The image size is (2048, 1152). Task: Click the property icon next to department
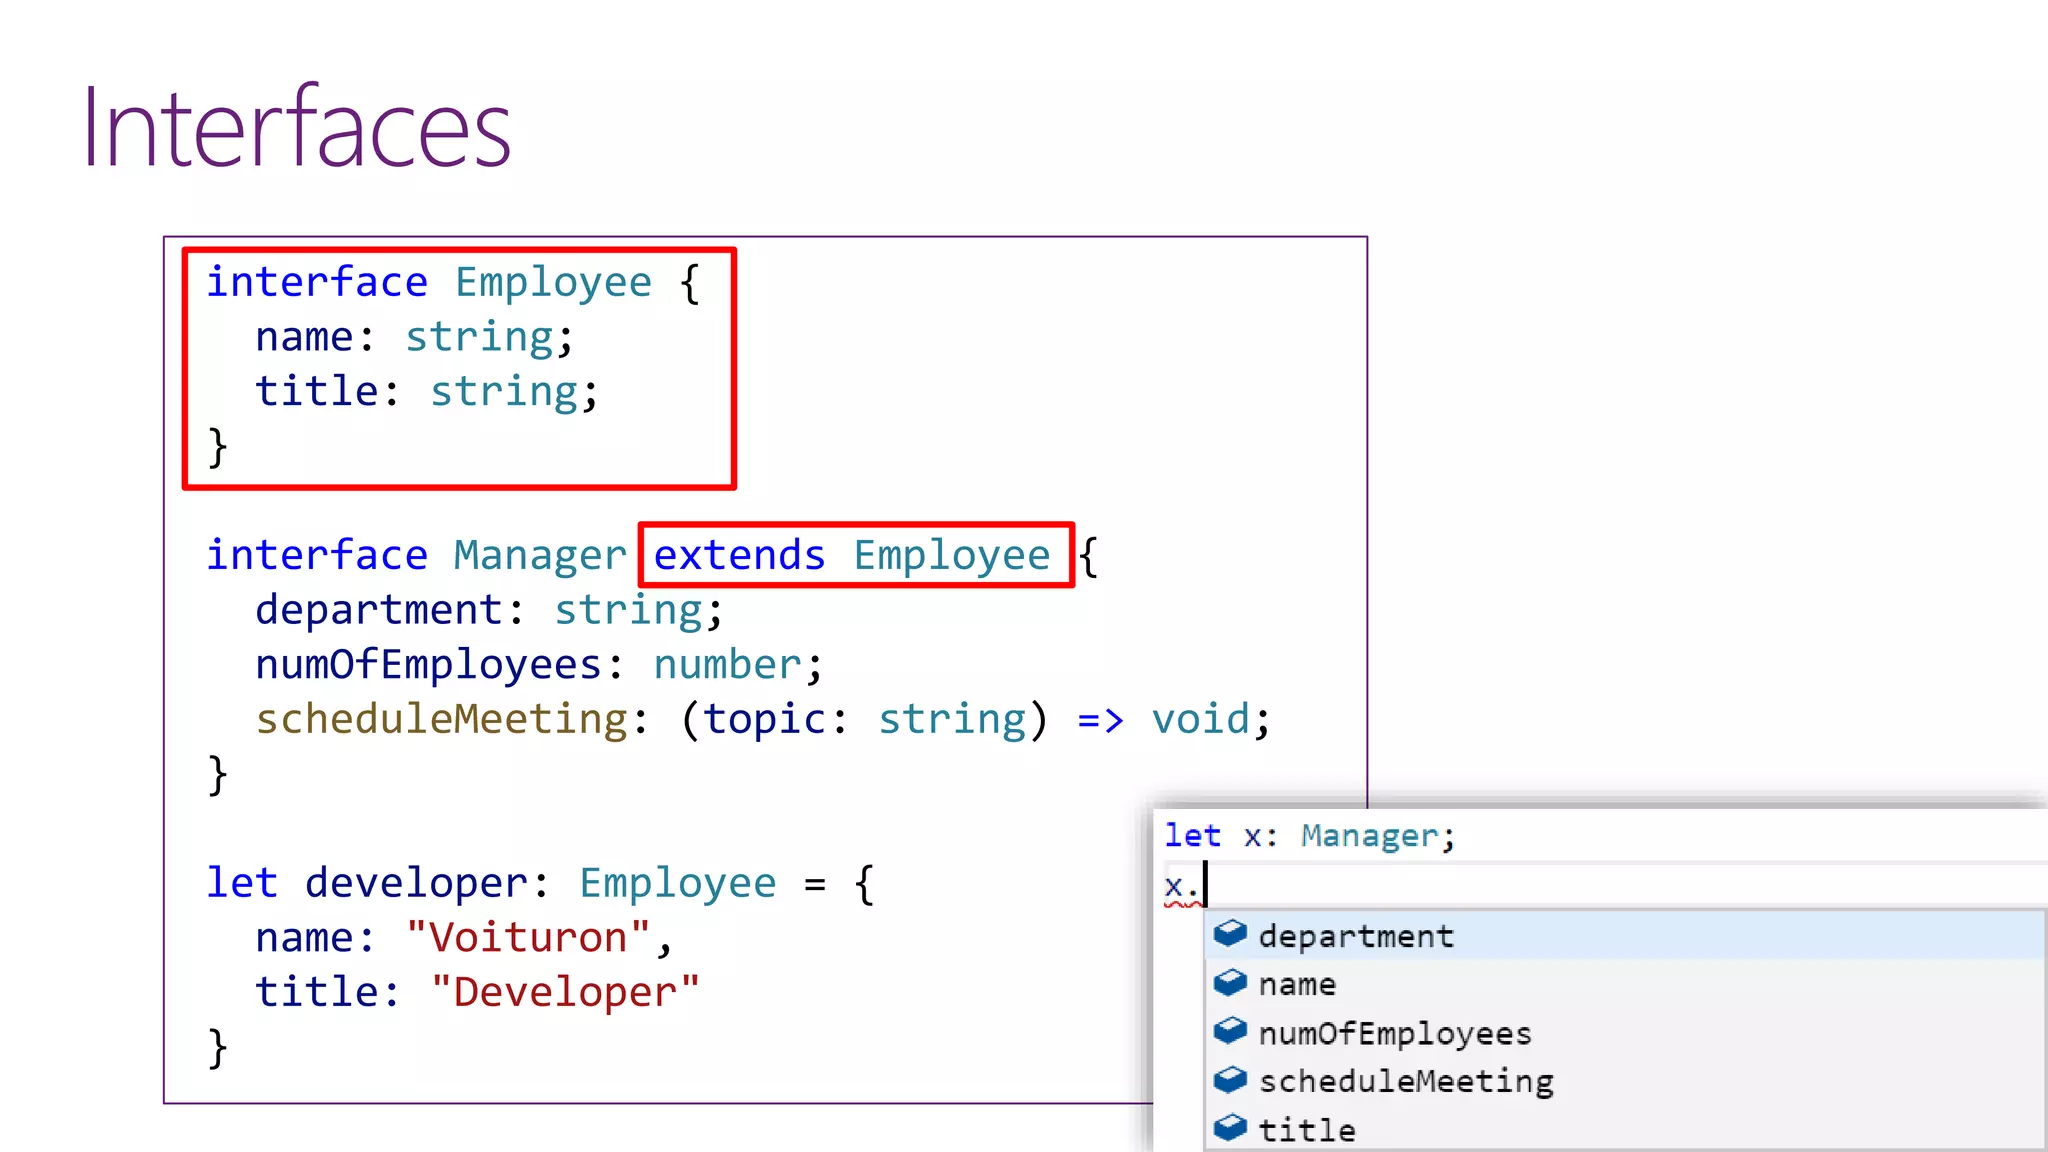tap(1230, 934)
